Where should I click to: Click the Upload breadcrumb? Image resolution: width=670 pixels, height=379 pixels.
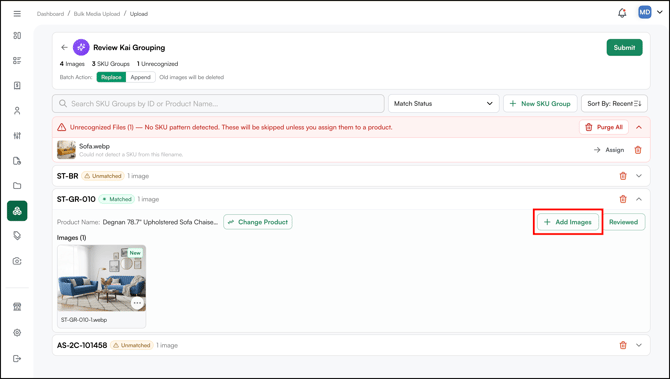point(139,14)
